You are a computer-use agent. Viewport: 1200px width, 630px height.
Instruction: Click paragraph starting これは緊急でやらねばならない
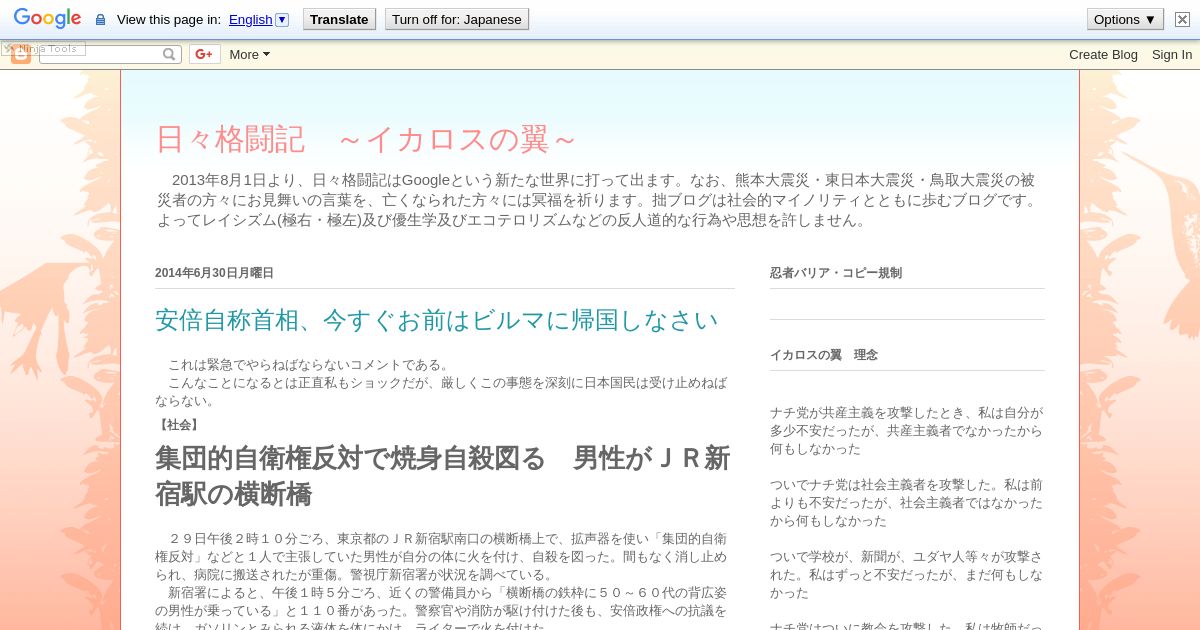[309, 365]
